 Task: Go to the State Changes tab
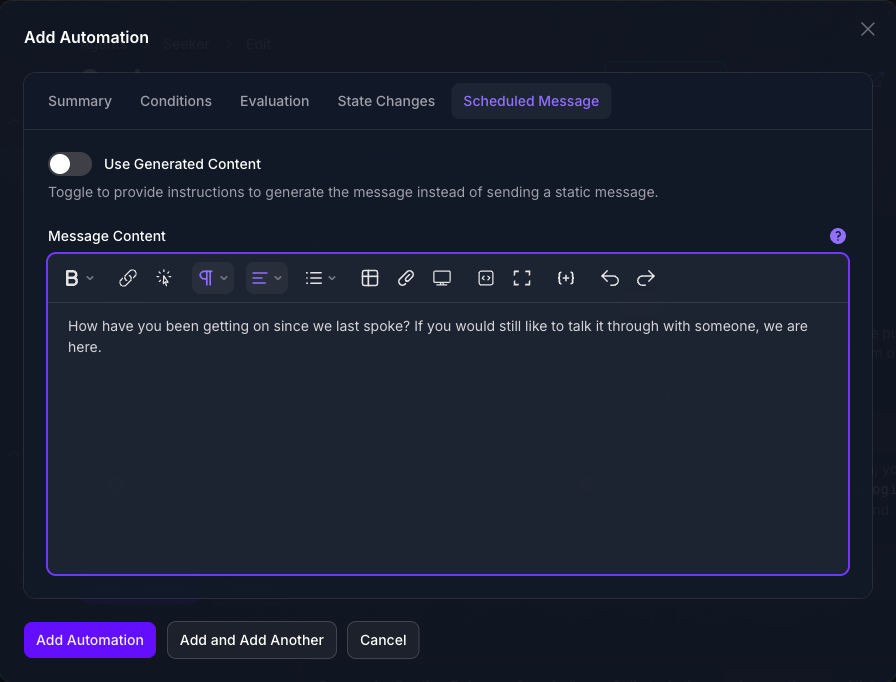pyautogui.click(x=386, y=101)
